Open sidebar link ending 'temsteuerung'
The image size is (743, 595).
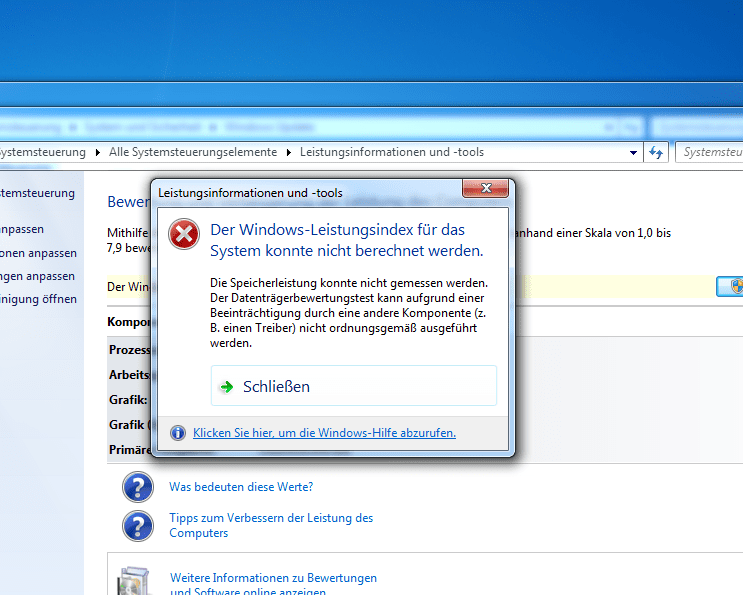coord(37,193)
